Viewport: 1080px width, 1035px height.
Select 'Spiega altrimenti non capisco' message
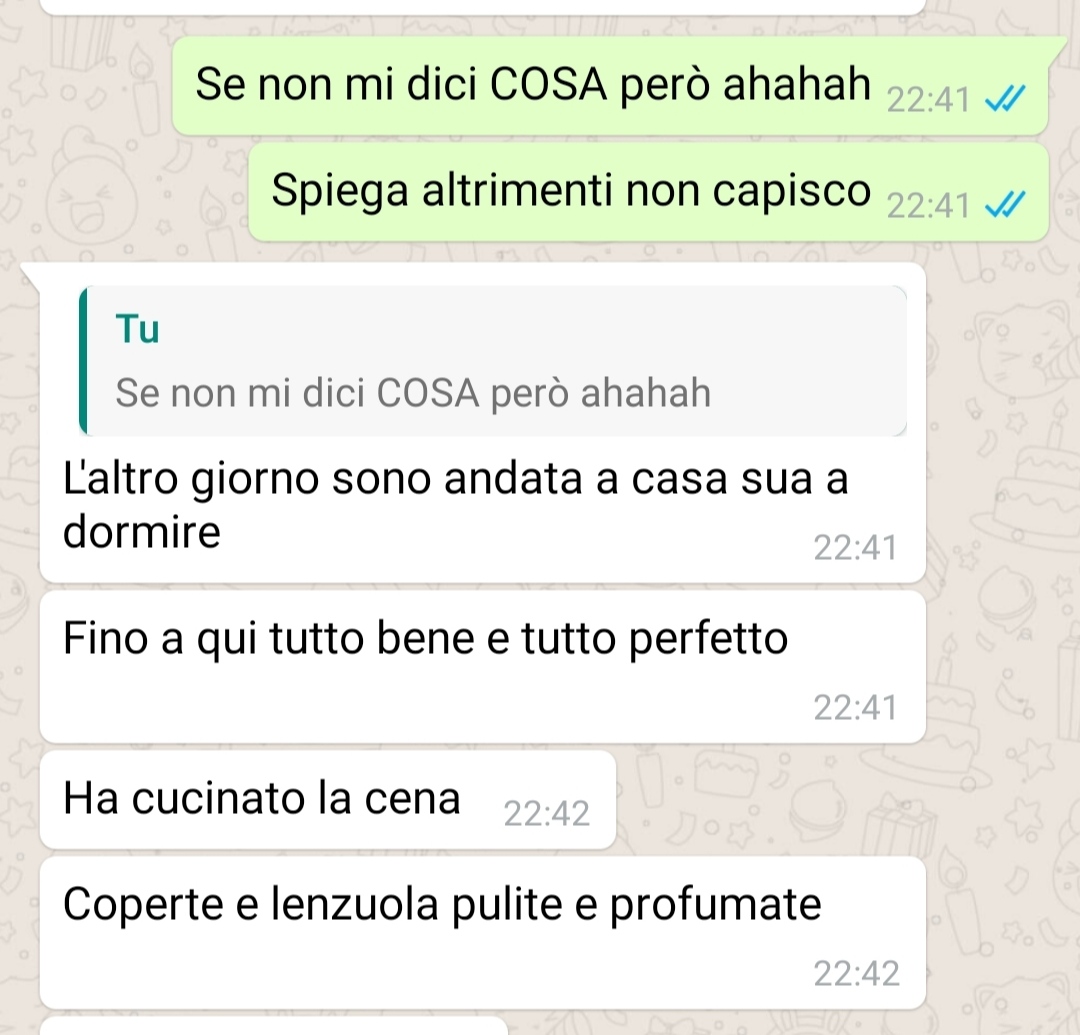pos(648,192)
